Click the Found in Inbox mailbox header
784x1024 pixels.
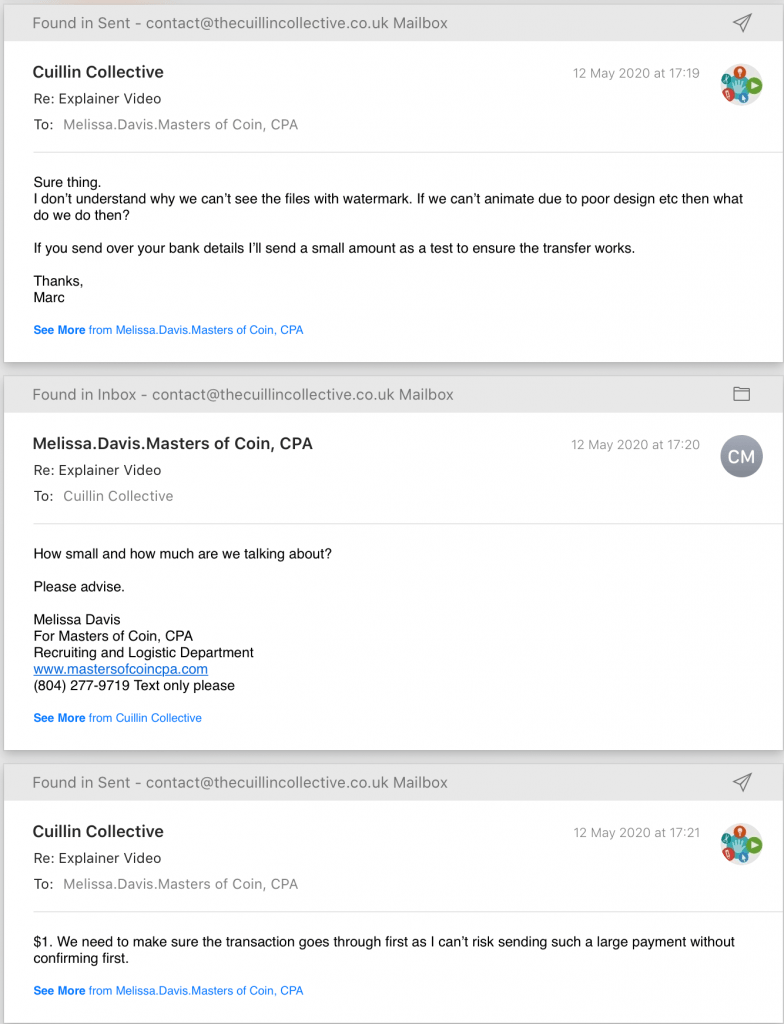tap(243, 394)
